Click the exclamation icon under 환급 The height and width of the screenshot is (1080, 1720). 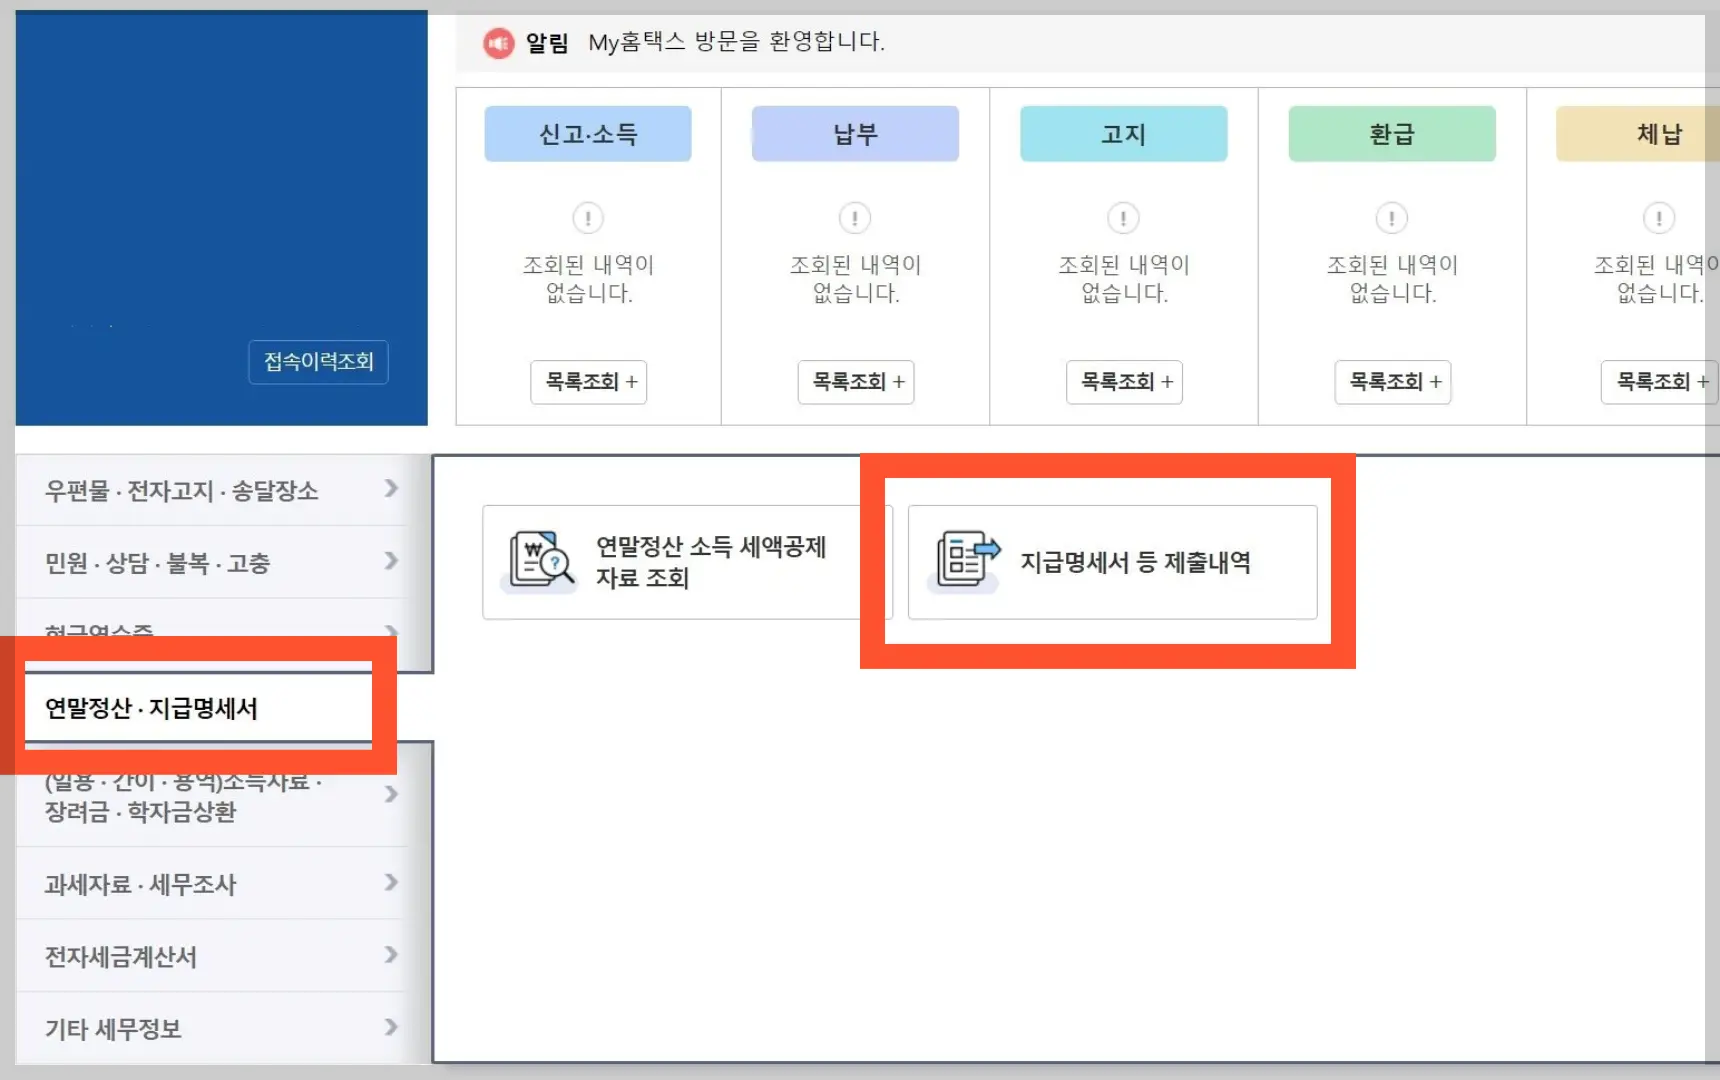[x=1391, y=217]
